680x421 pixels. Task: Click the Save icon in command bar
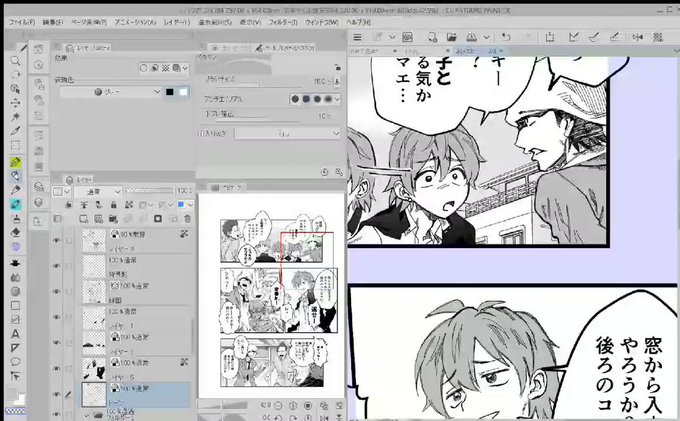pyautogui.click(x=472, y=37)
